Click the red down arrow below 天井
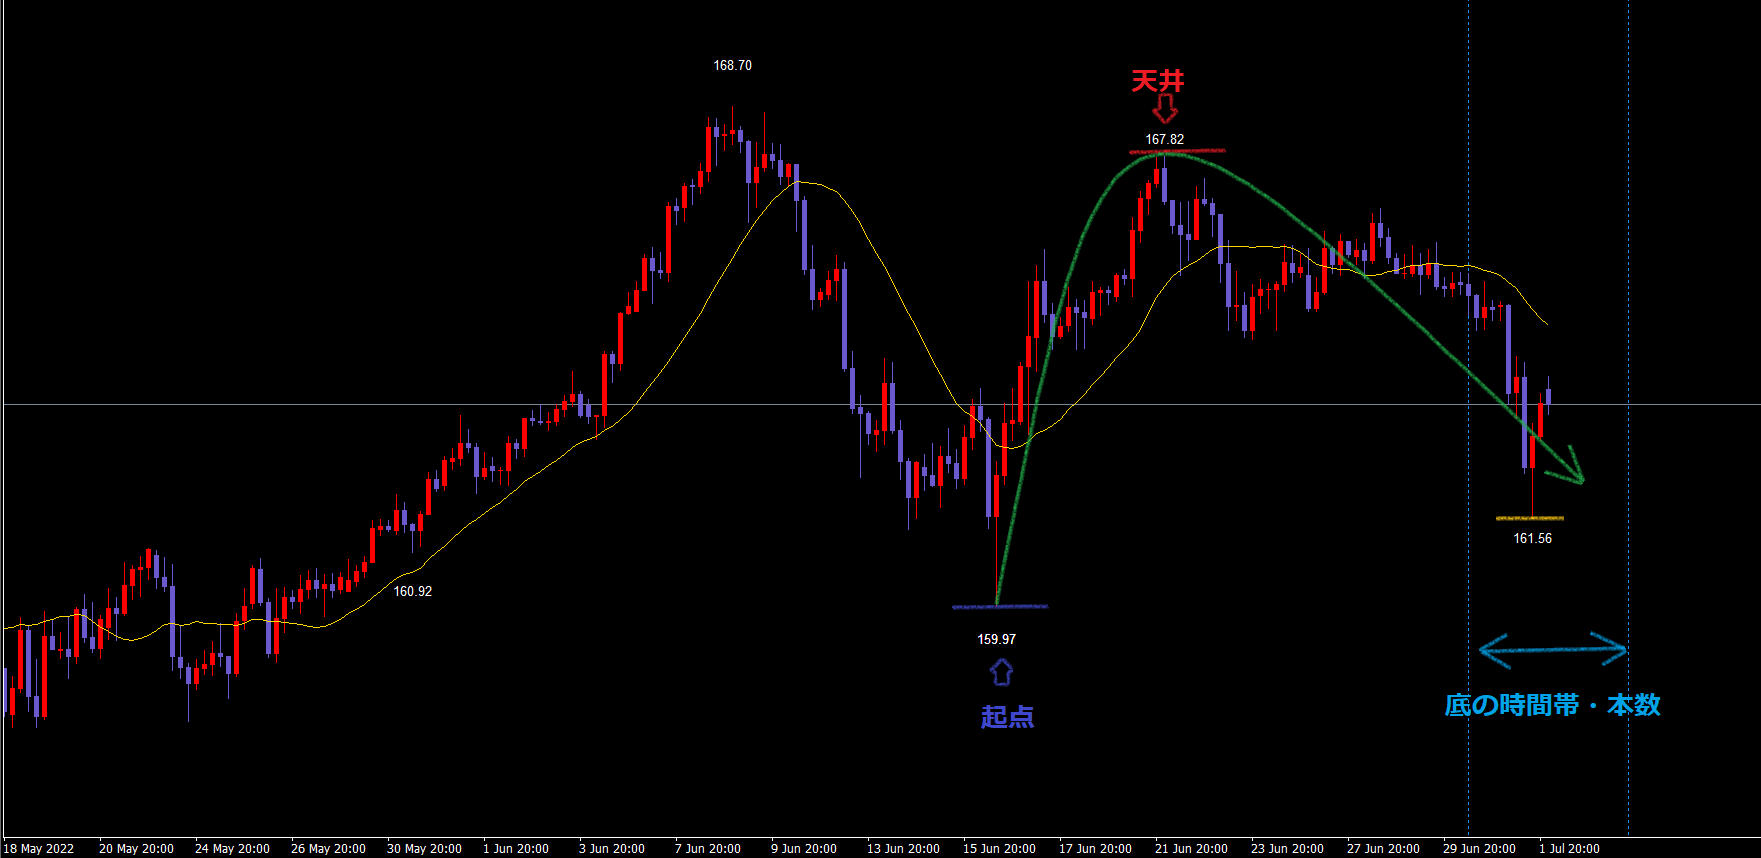 pos(1165,109)
